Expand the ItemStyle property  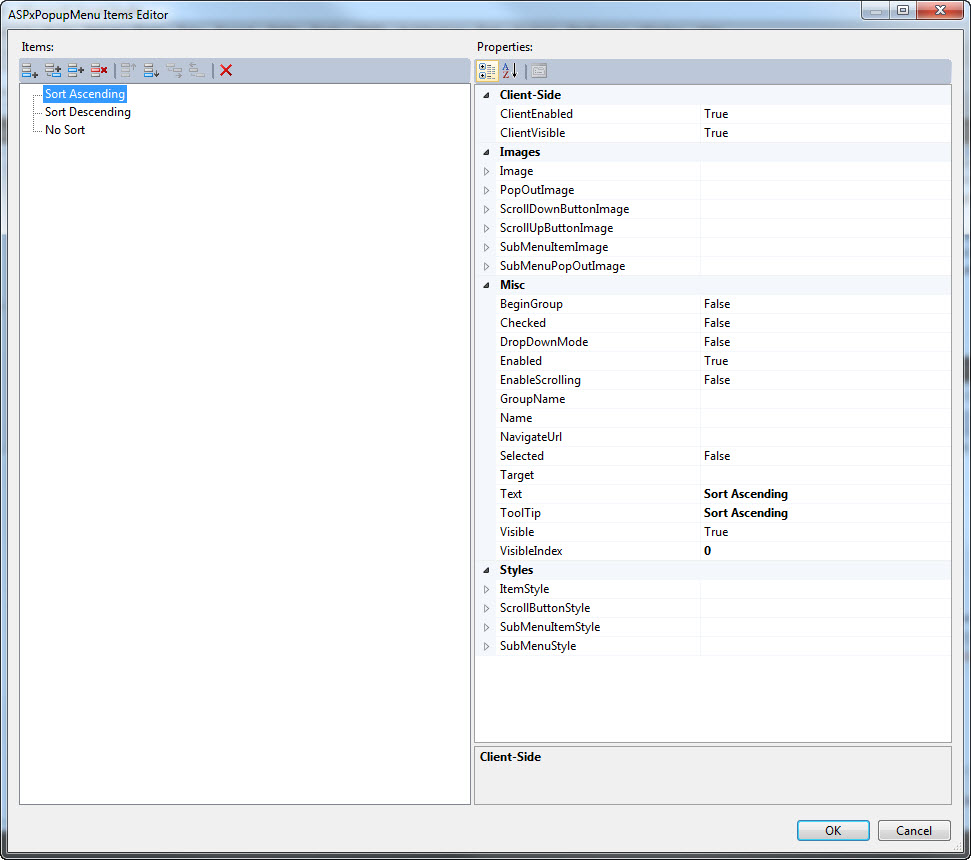click(x=486, y=589)
